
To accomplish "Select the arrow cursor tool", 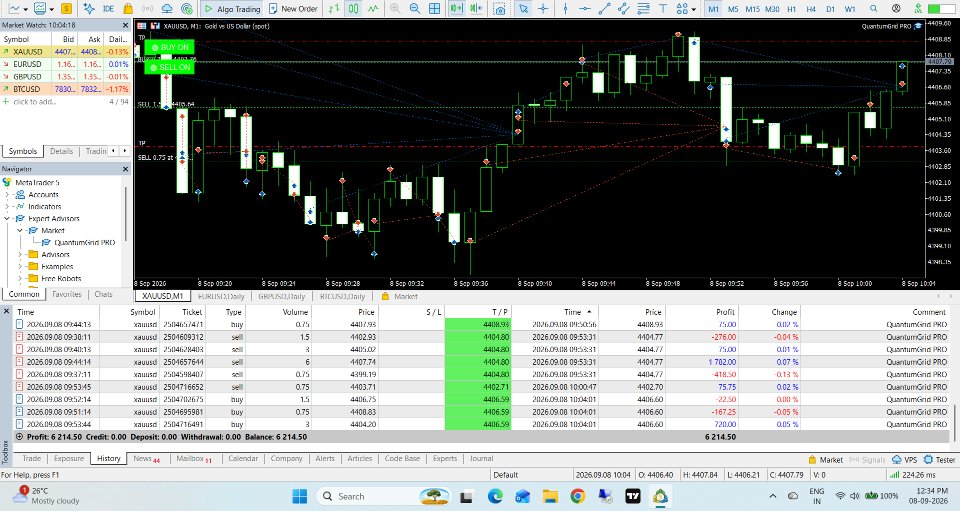I will tap(523, 9).
